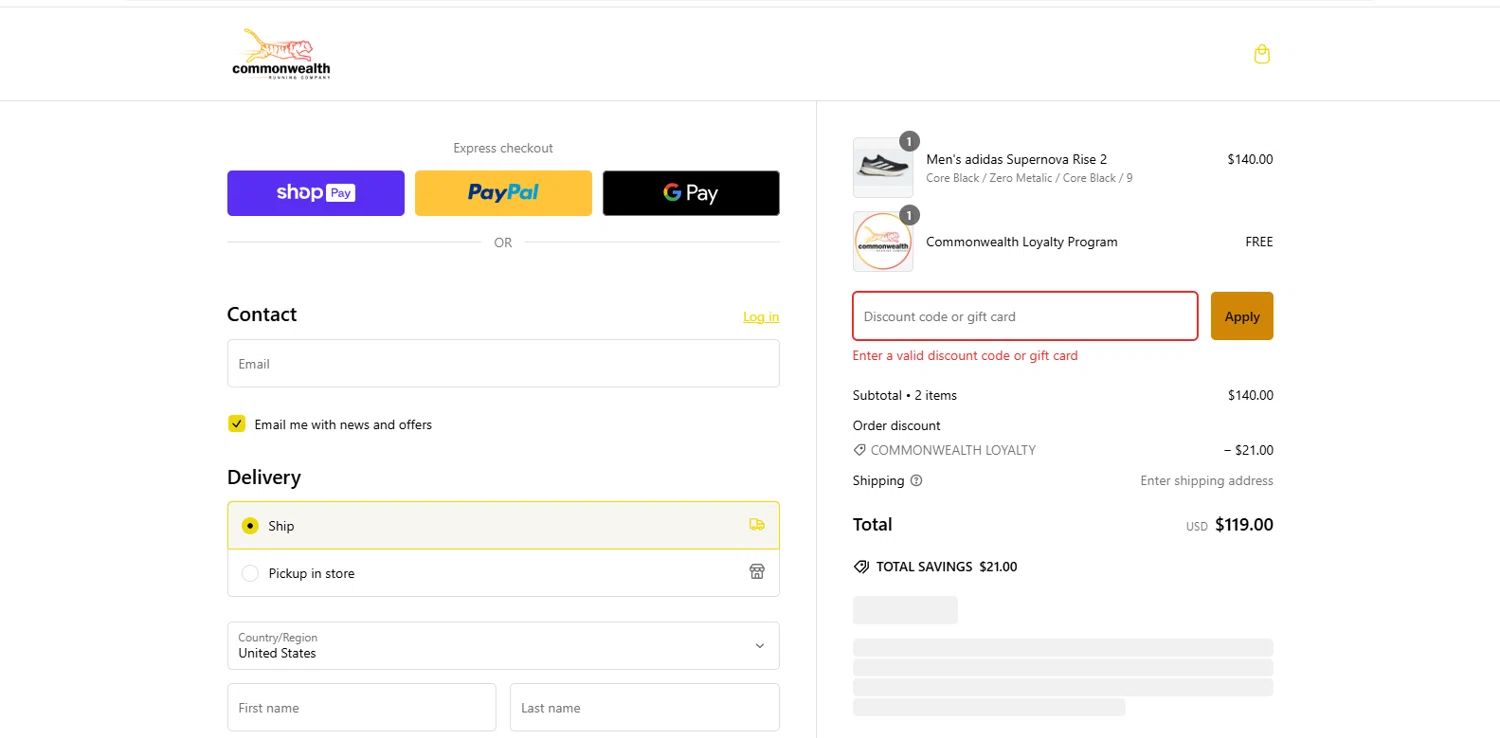Image resolution: width=1500 pixels, height=738 pixels.
Task: Focus the Last name field
Action: click(x=645, y=708)
